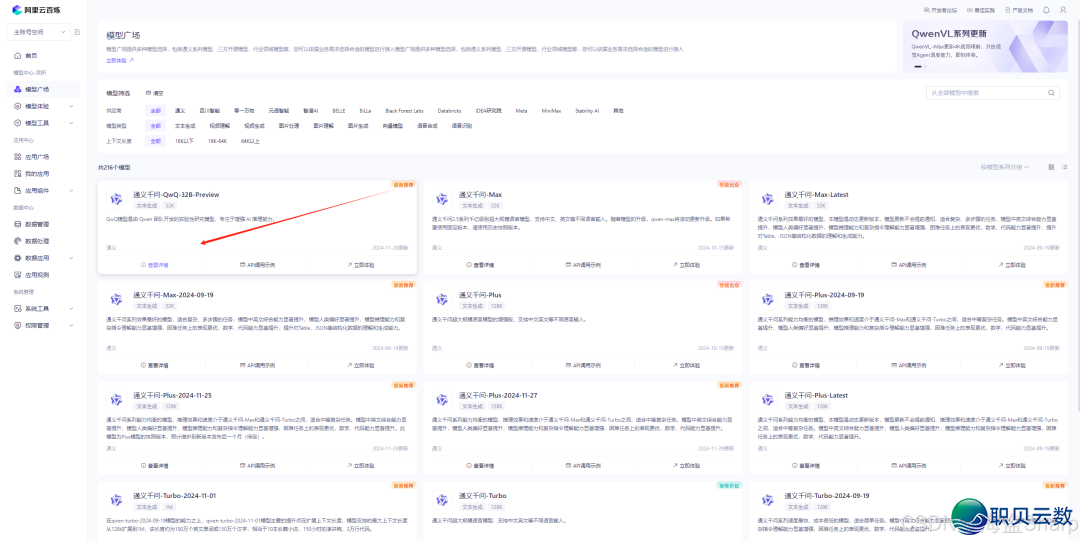
Task: Open API调用示例 for 通义千问-QwQ-32B-Preview
Action: pos(258,265)
